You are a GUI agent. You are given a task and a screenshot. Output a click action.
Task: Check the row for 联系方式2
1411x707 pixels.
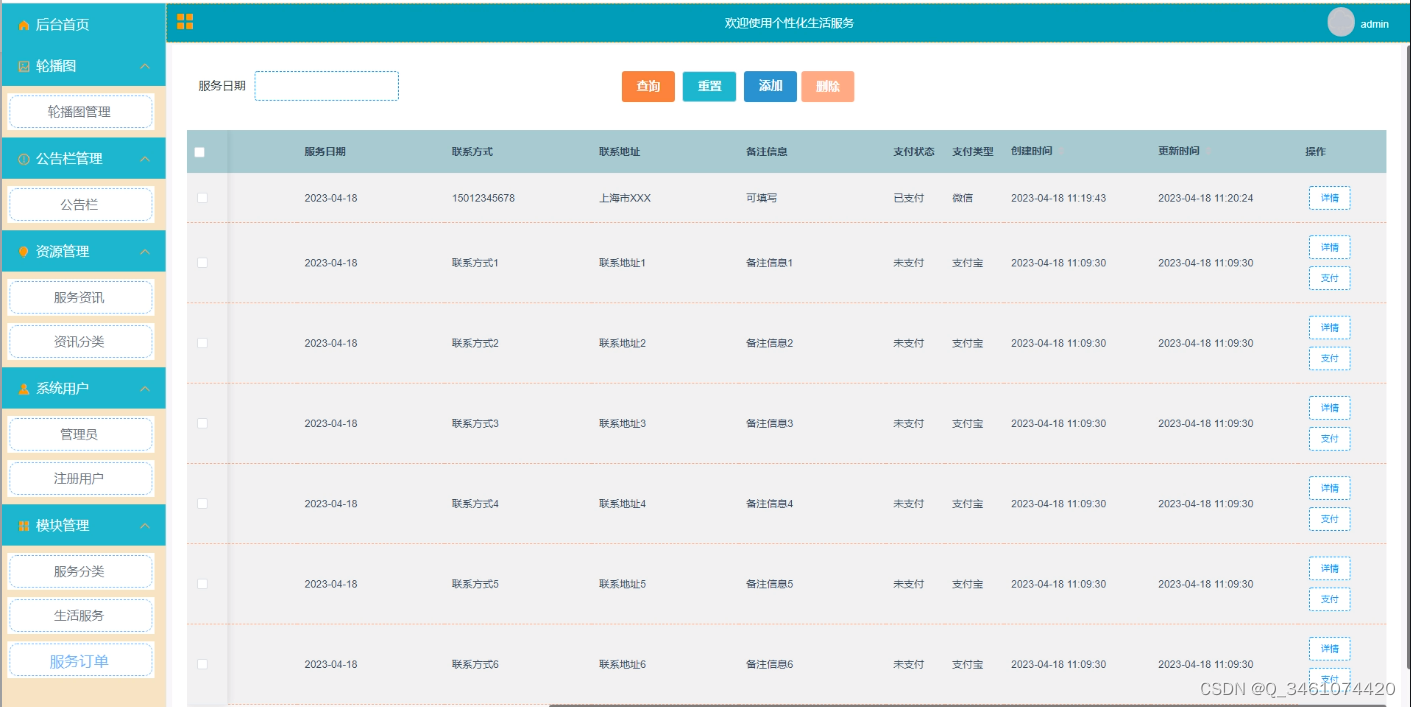point(202,343)
